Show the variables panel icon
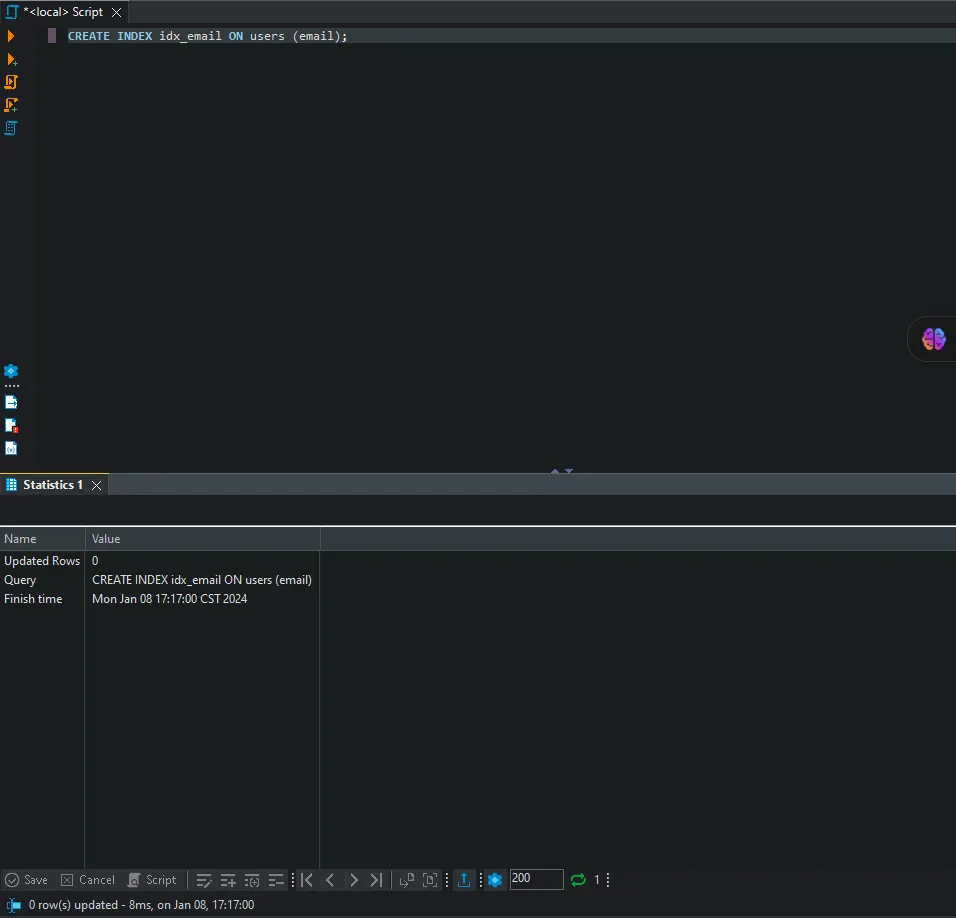 point(11,448)
